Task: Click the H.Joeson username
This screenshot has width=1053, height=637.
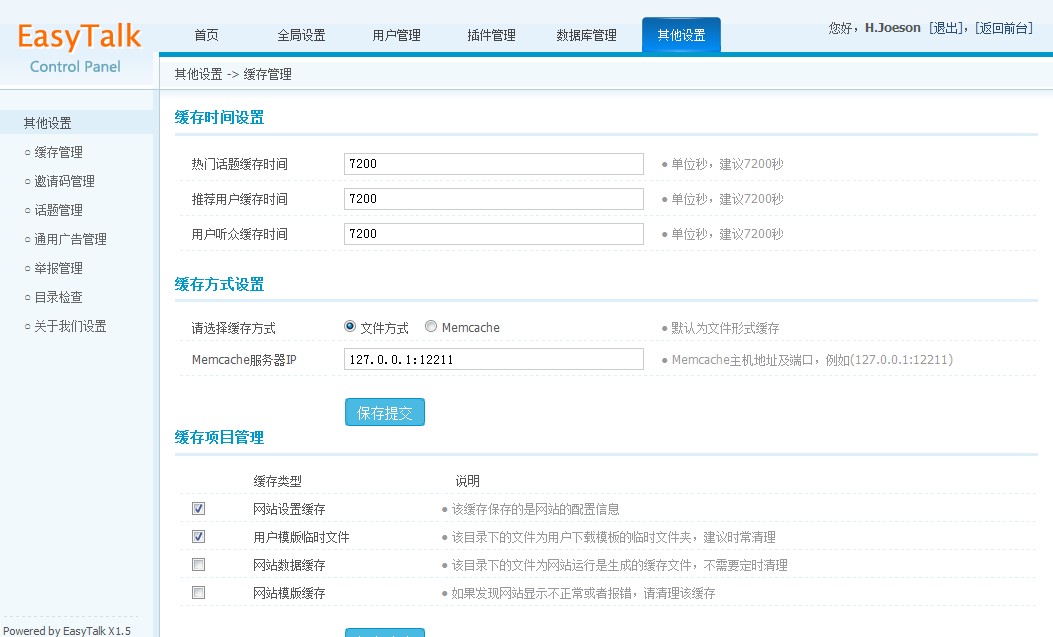Action: coord(892,28)
